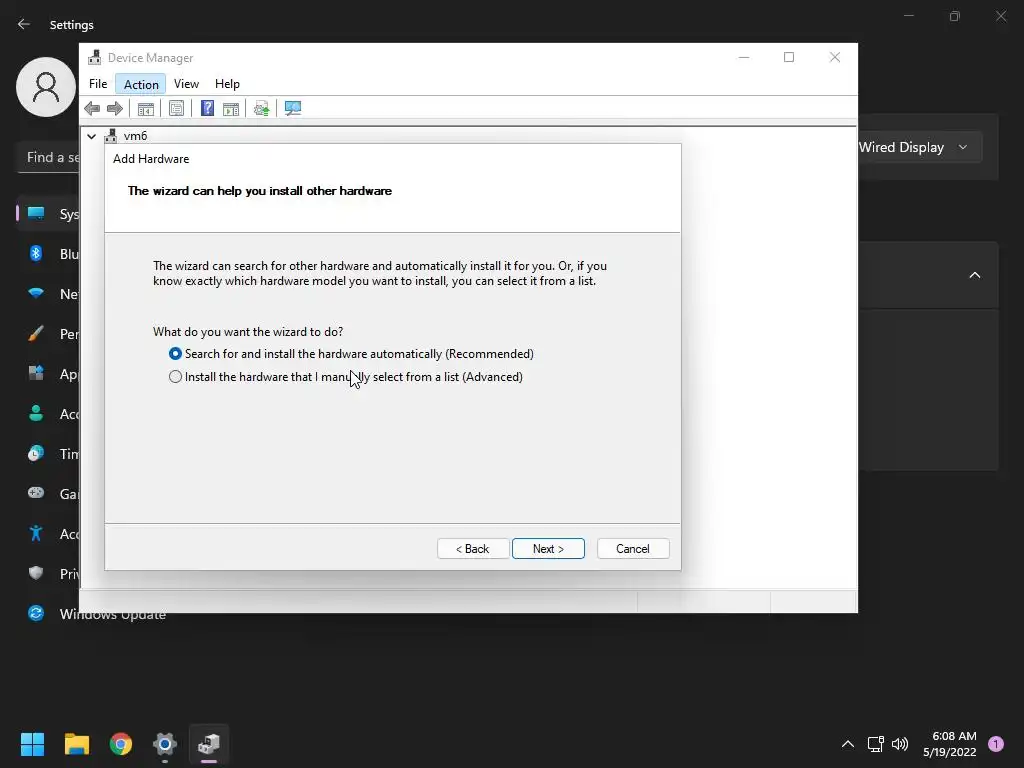
Task: Click the < Back button in wizard
Action: (x=473, y=549)
